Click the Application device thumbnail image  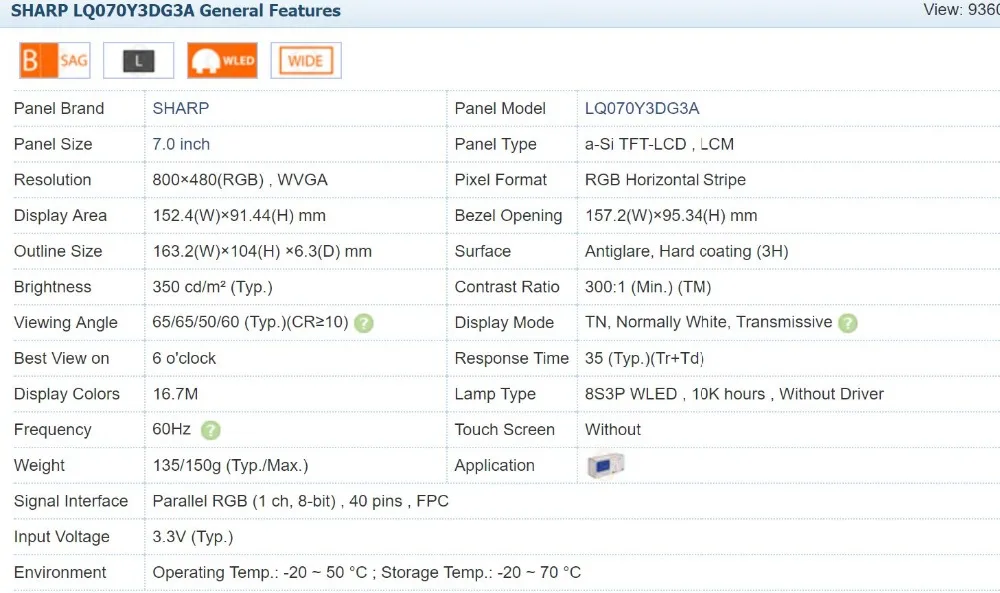[x=605, y=465]
